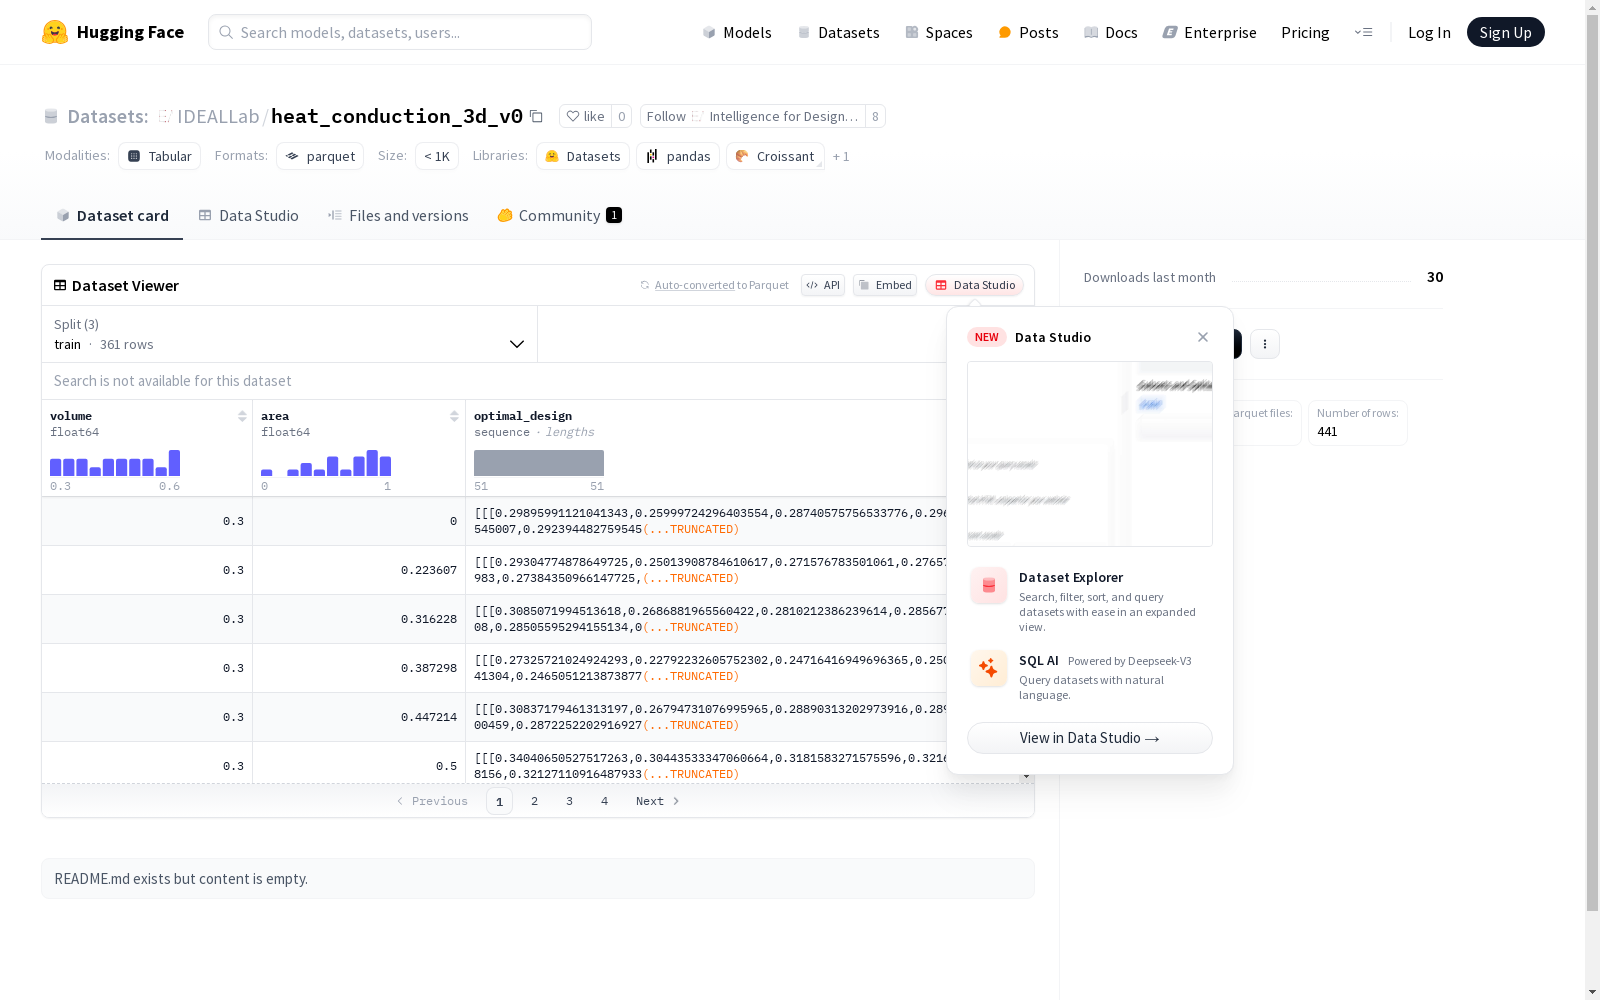This screenshot has width=1600, height=1000.
Task: Click the Data Studio preview thumbnail
Action: (1090, 454)
